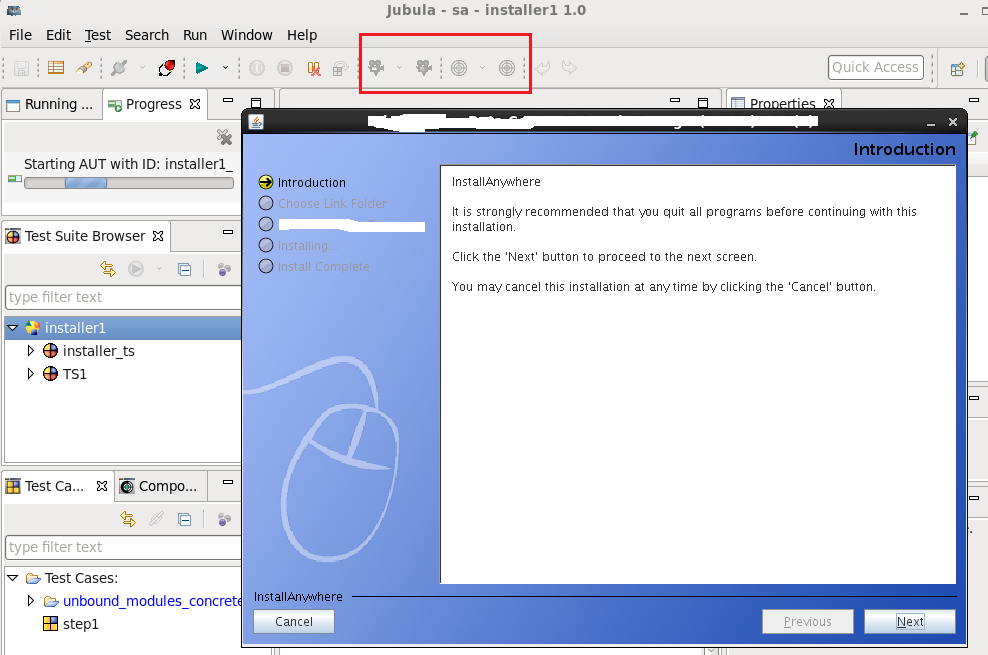The image size is (988, 655).
Task: Collapse all in Test Suite Browser
Action: 185,270
